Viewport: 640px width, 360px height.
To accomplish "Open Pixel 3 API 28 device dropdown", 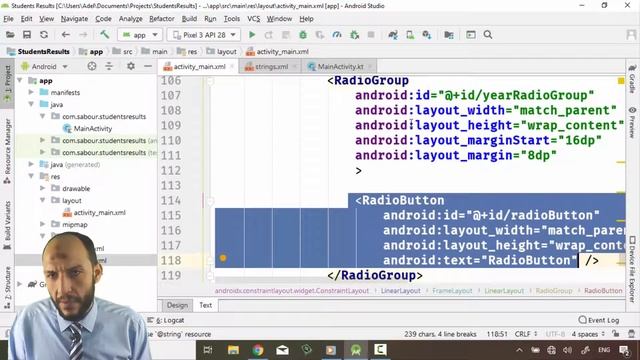I will click(x=204, y=35).
